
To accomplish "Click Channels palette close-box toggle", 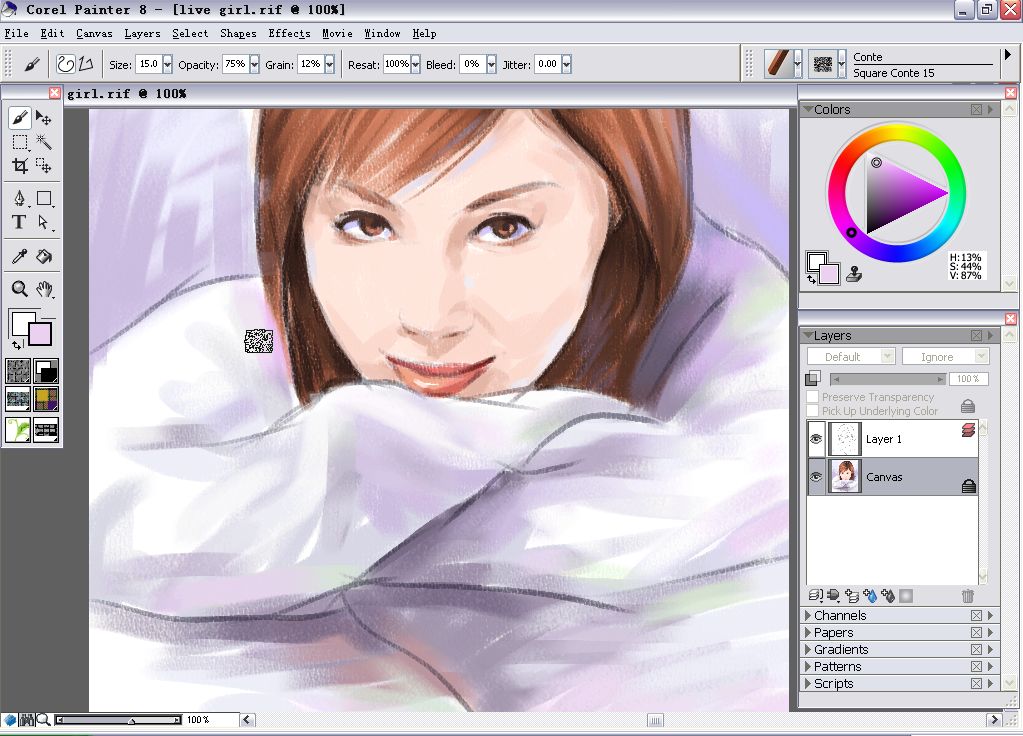I will (x=976, y=616).
